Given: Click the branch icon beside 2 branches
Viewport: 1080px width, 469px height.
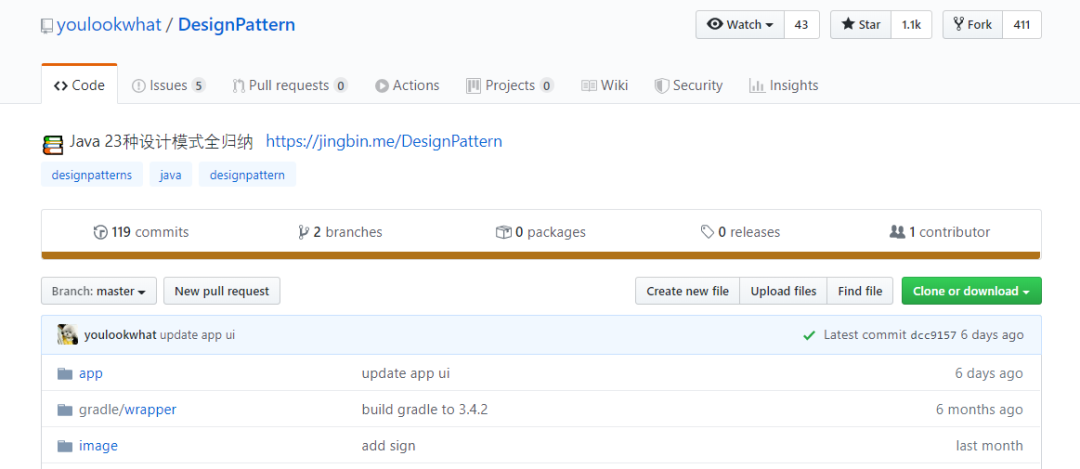Looking at the screenshot, I should (x=303, y=232).
